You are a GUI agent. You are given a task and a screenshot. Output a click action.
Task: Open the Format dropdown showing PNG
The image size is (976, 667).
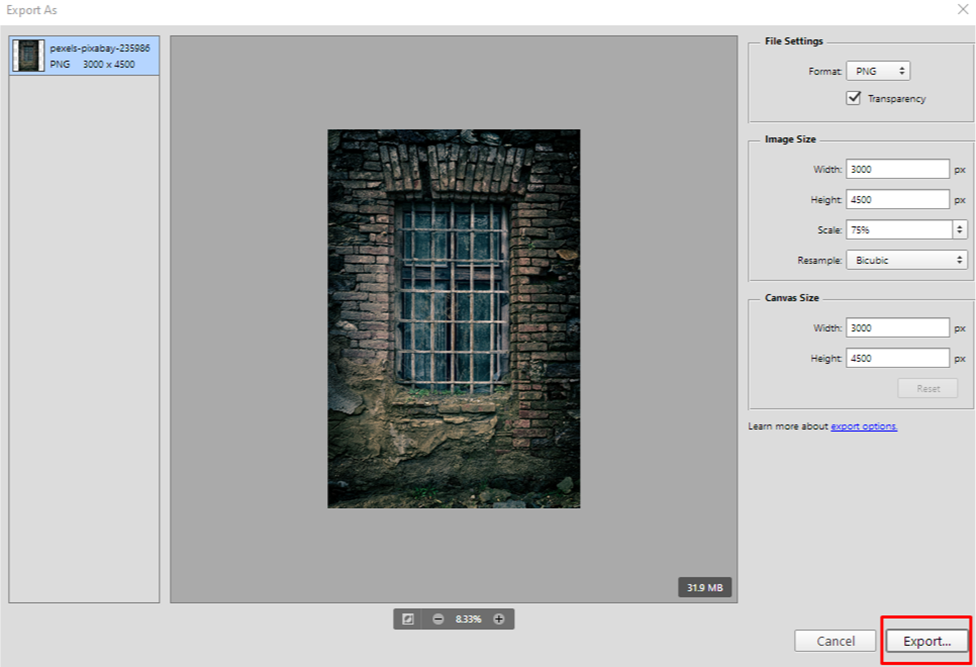pyautogui.click(x=878, y=70)
